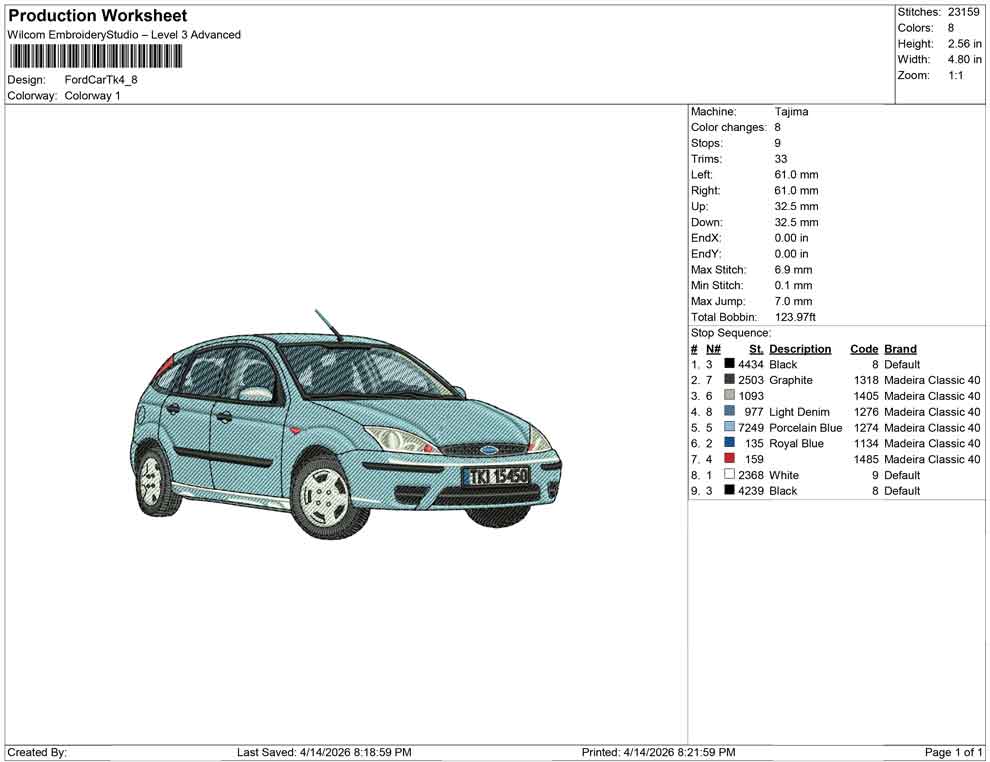Click the Colorway 1 label
990x762 pixels.
click(x=91, y=96)
